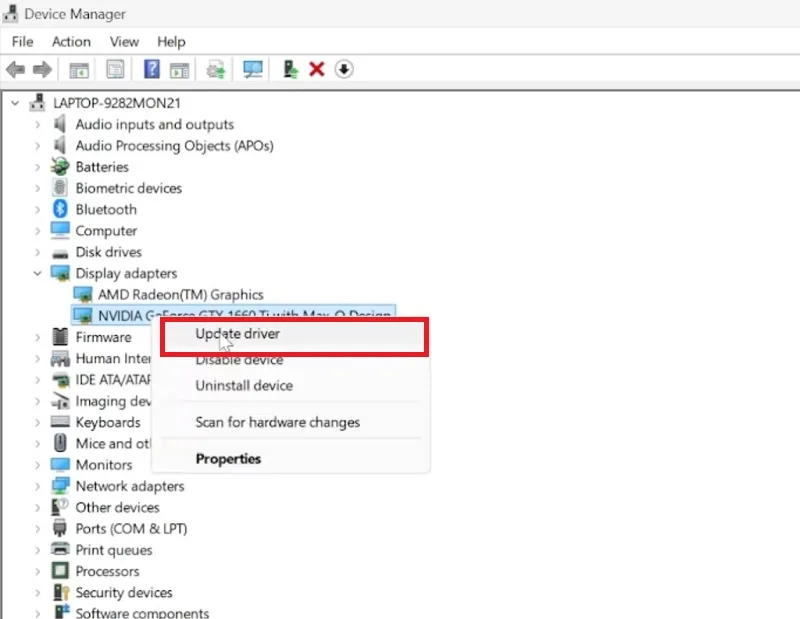This screenshot has height=619, width=800.
Task: Click the Security devices key icon
Action: tap(61, 592)
